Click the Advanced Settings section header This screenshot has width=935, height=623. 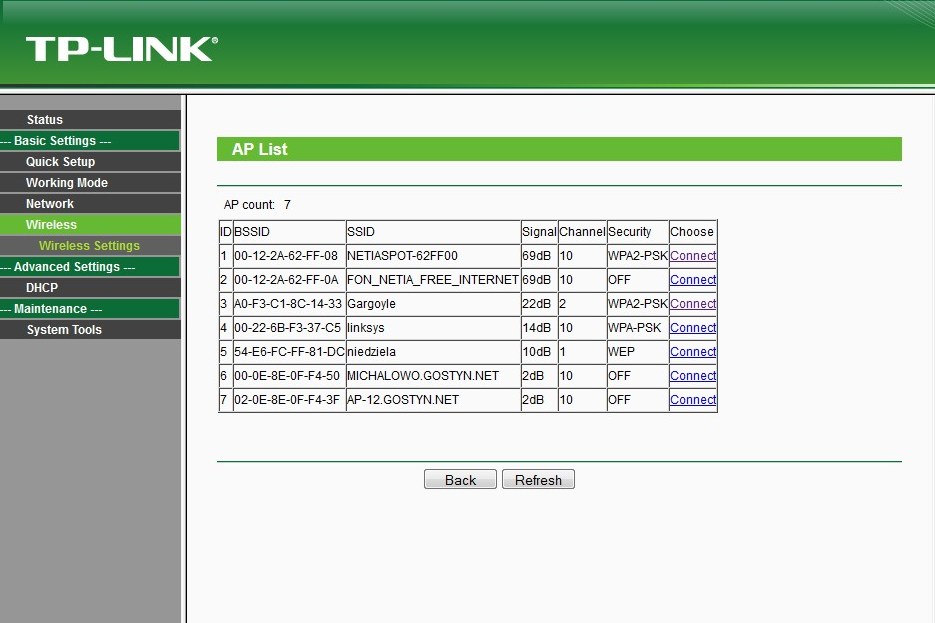click(74, 267)
